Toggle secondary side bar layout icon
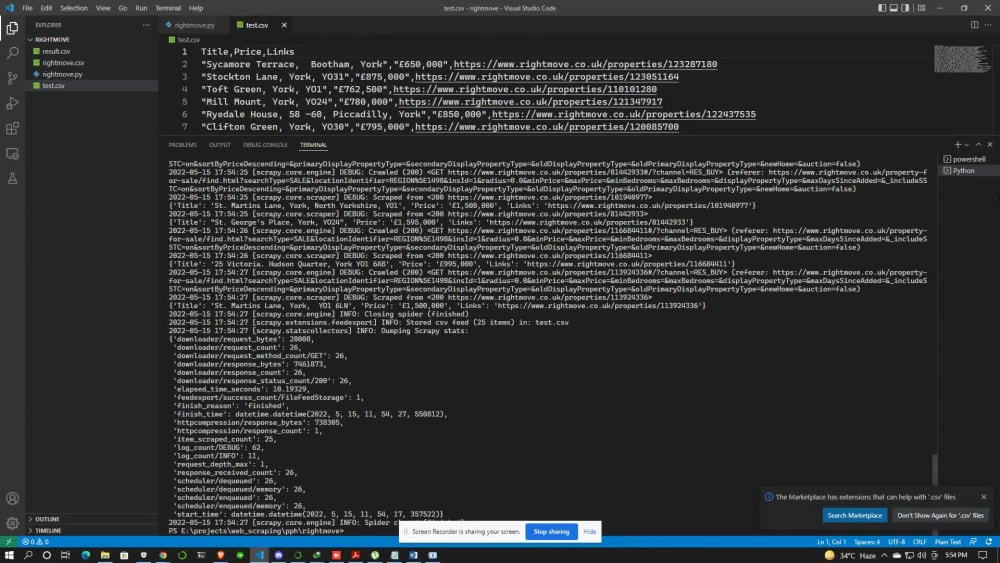The image size is (1000, 563). [x=905, y=8]
